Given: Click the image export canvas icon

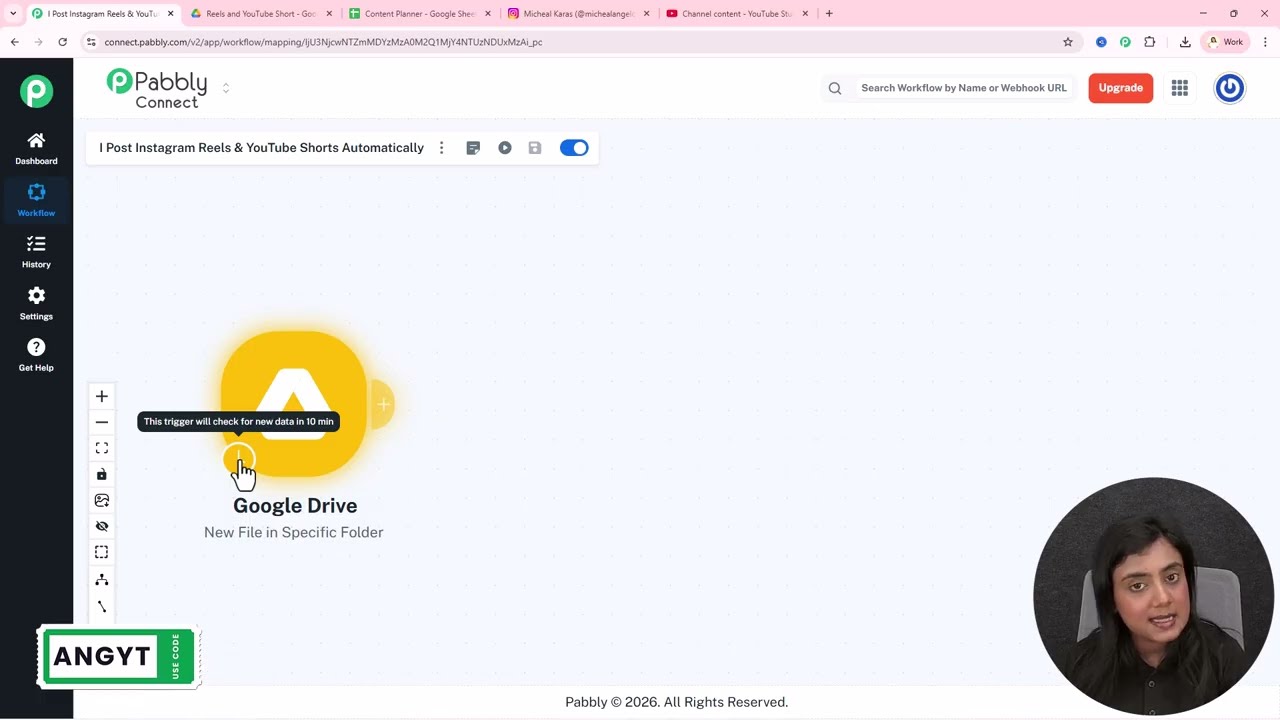Looking at the screenshot, I should coord(101,500).
